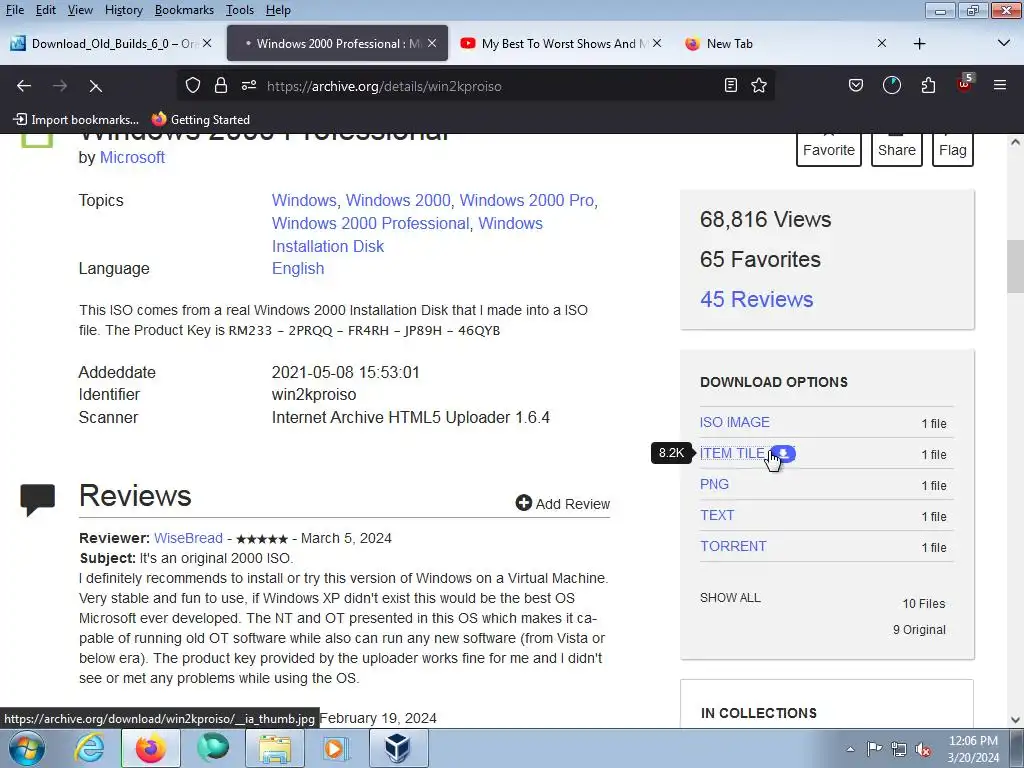Viewport: 1024px width, 768px height.
Task: Open the Windows Start button
Action: [x=27, y=748]
